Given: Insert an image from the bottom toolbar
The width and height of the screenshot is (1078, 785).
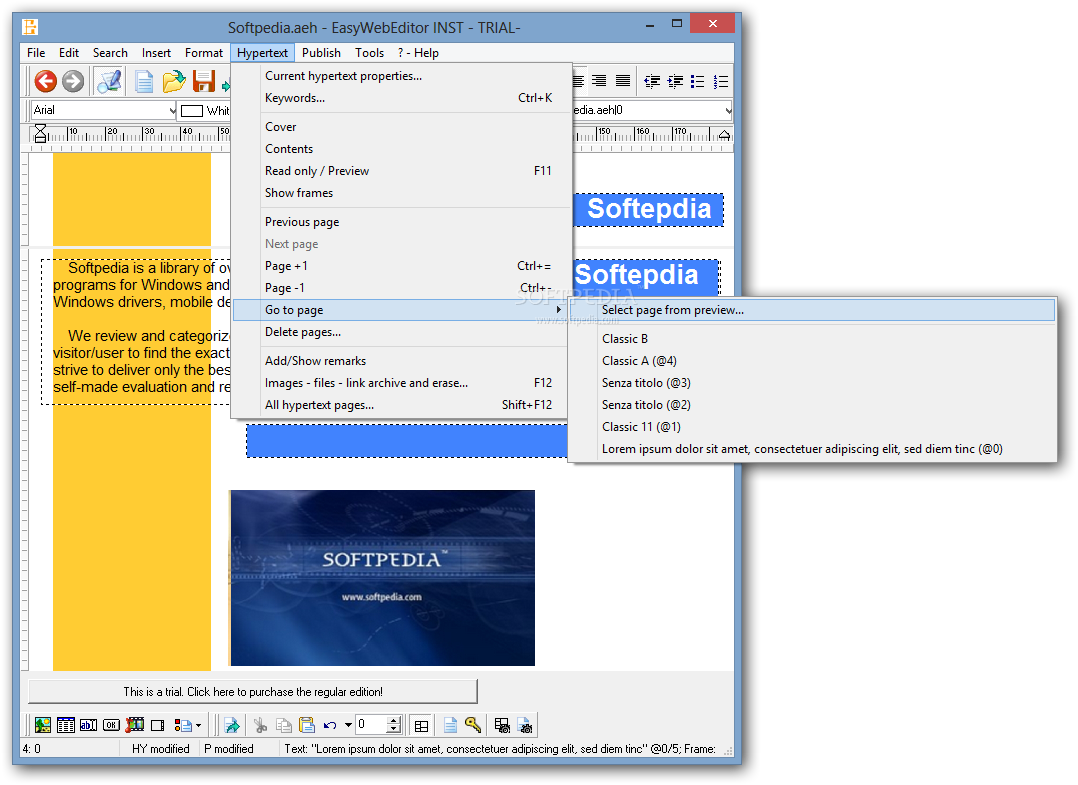Looking at the screenshot, I should click(x=43, y=725).
